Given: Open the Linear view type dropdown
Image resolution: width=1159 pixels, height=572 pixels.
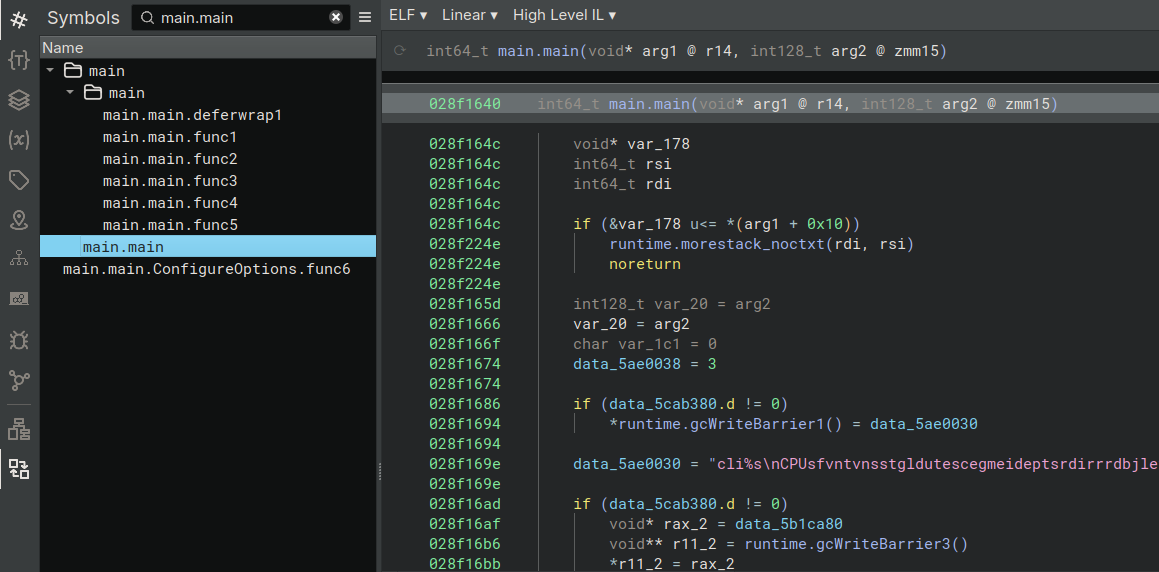Looking at the screenshot, I should click(469, 15).
